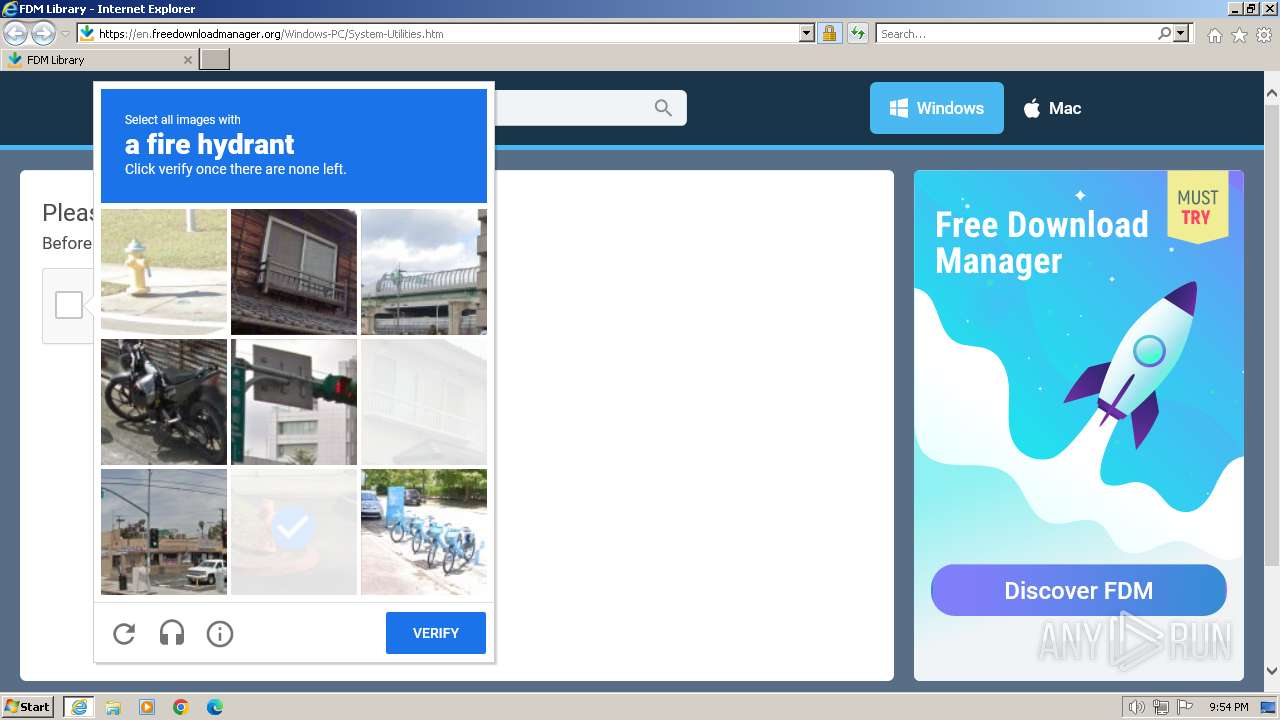Click the Discover FDM button
This screenshot has width=1280, height=720.
click(1079, 590)
